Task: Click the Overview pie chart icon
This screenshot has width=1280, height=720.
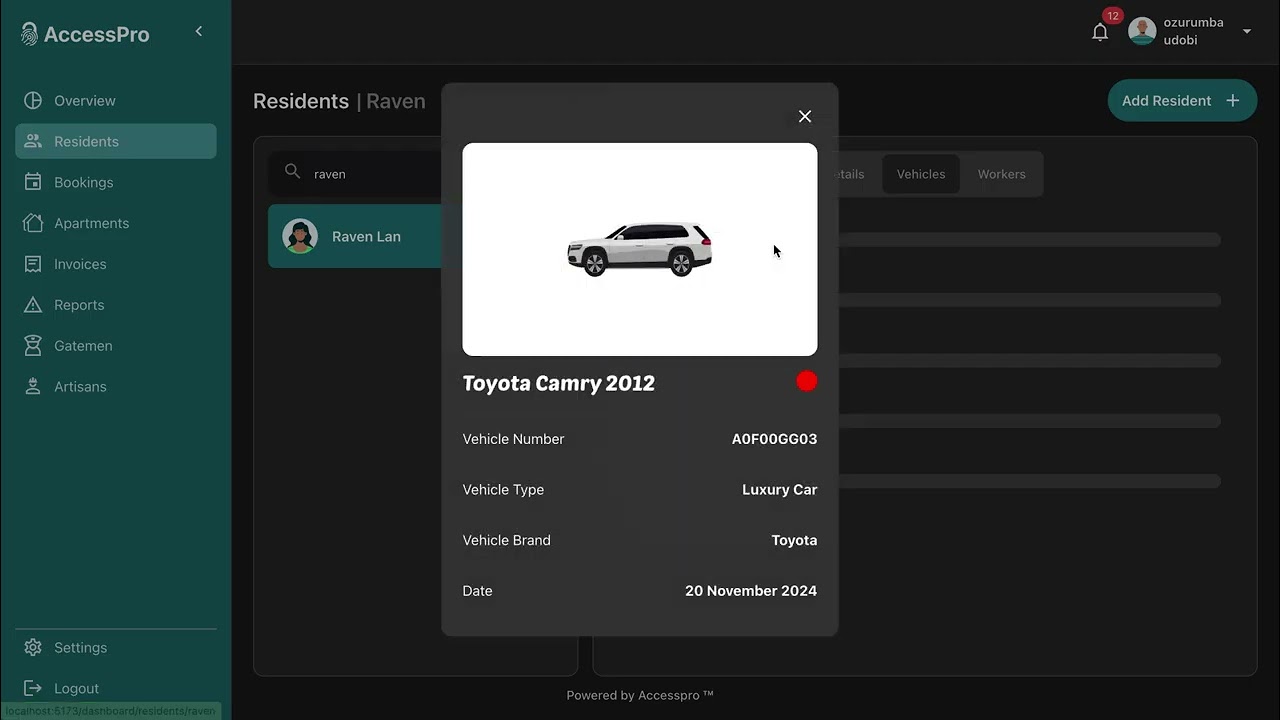Action: click(x=33, y=100)
